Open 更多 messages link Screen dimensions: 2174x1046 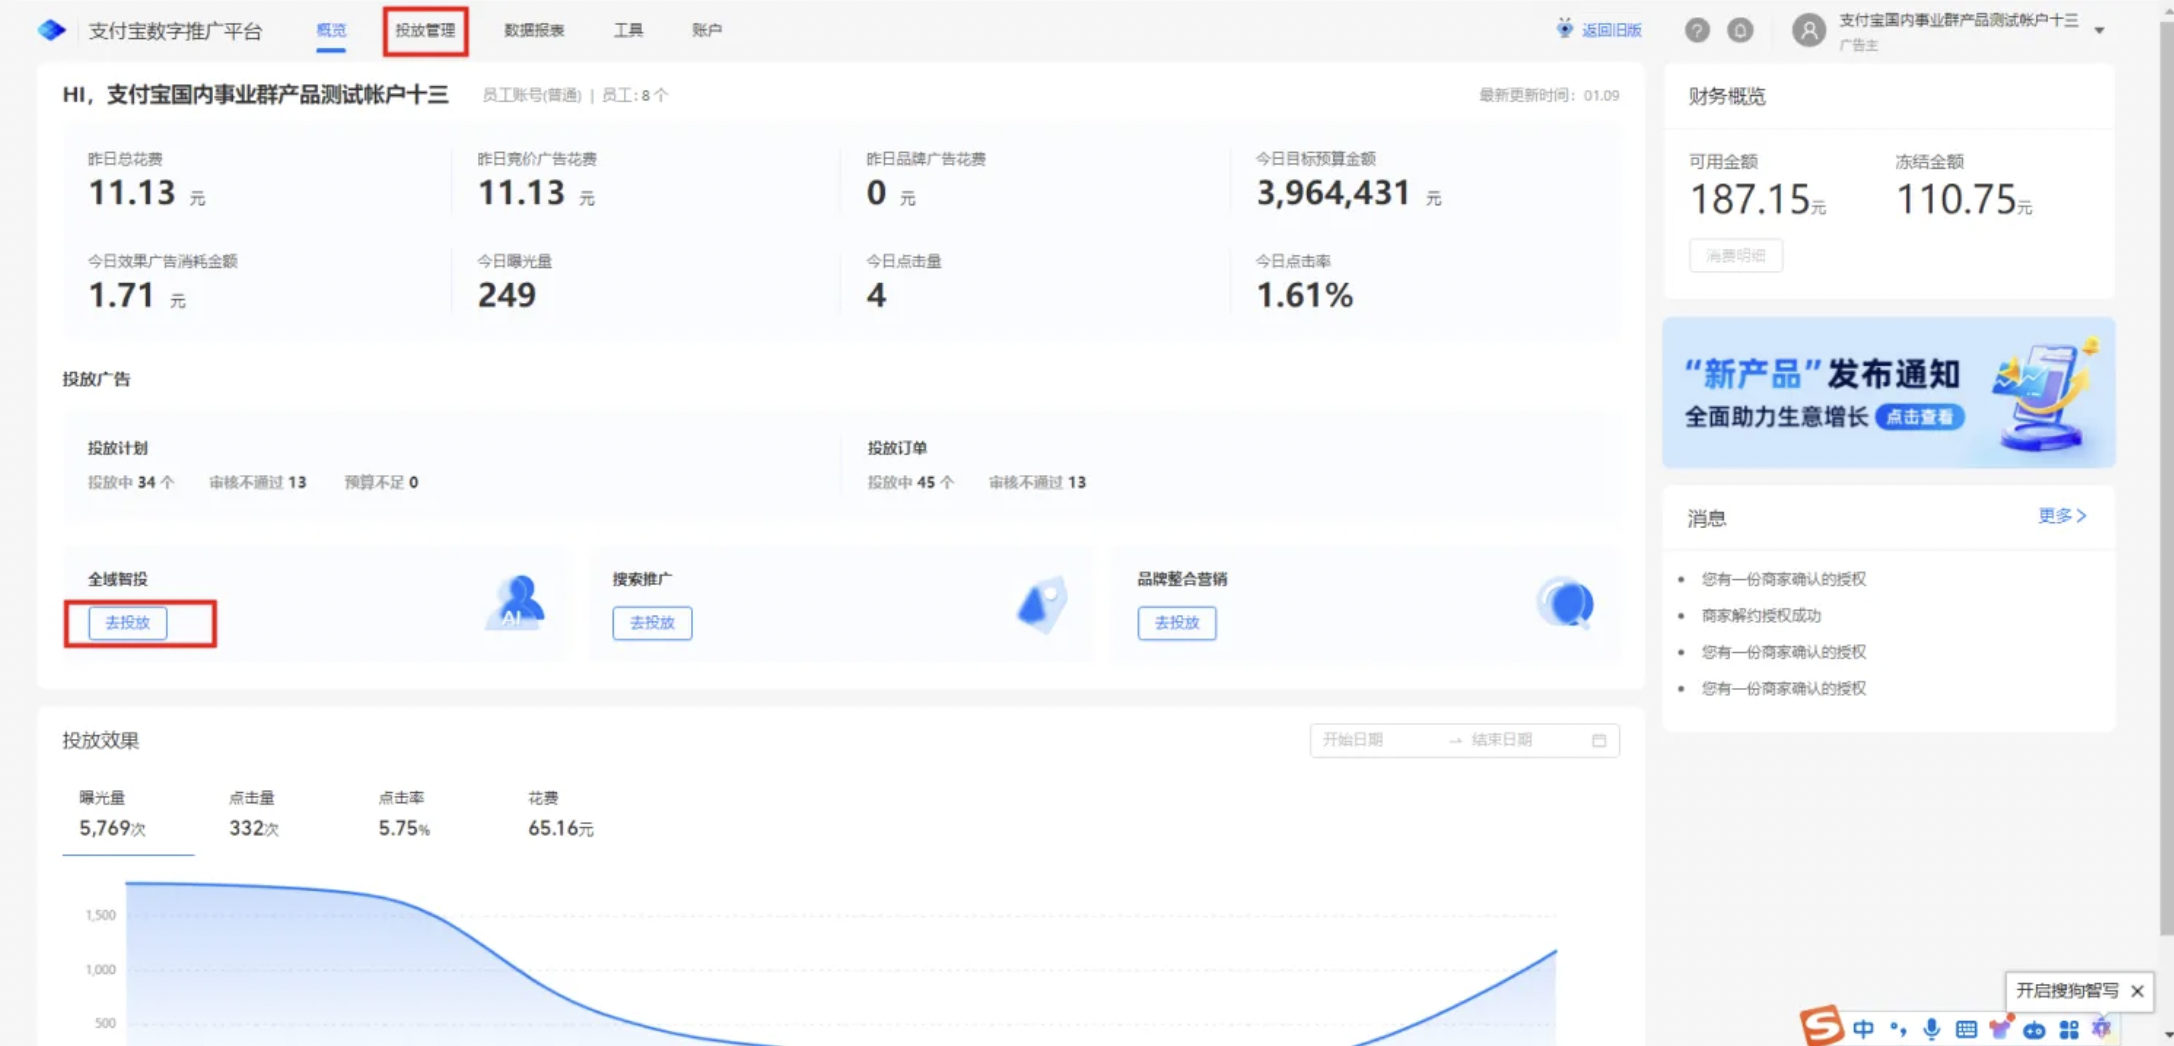pyautogui.click(x=2062, y=516)
